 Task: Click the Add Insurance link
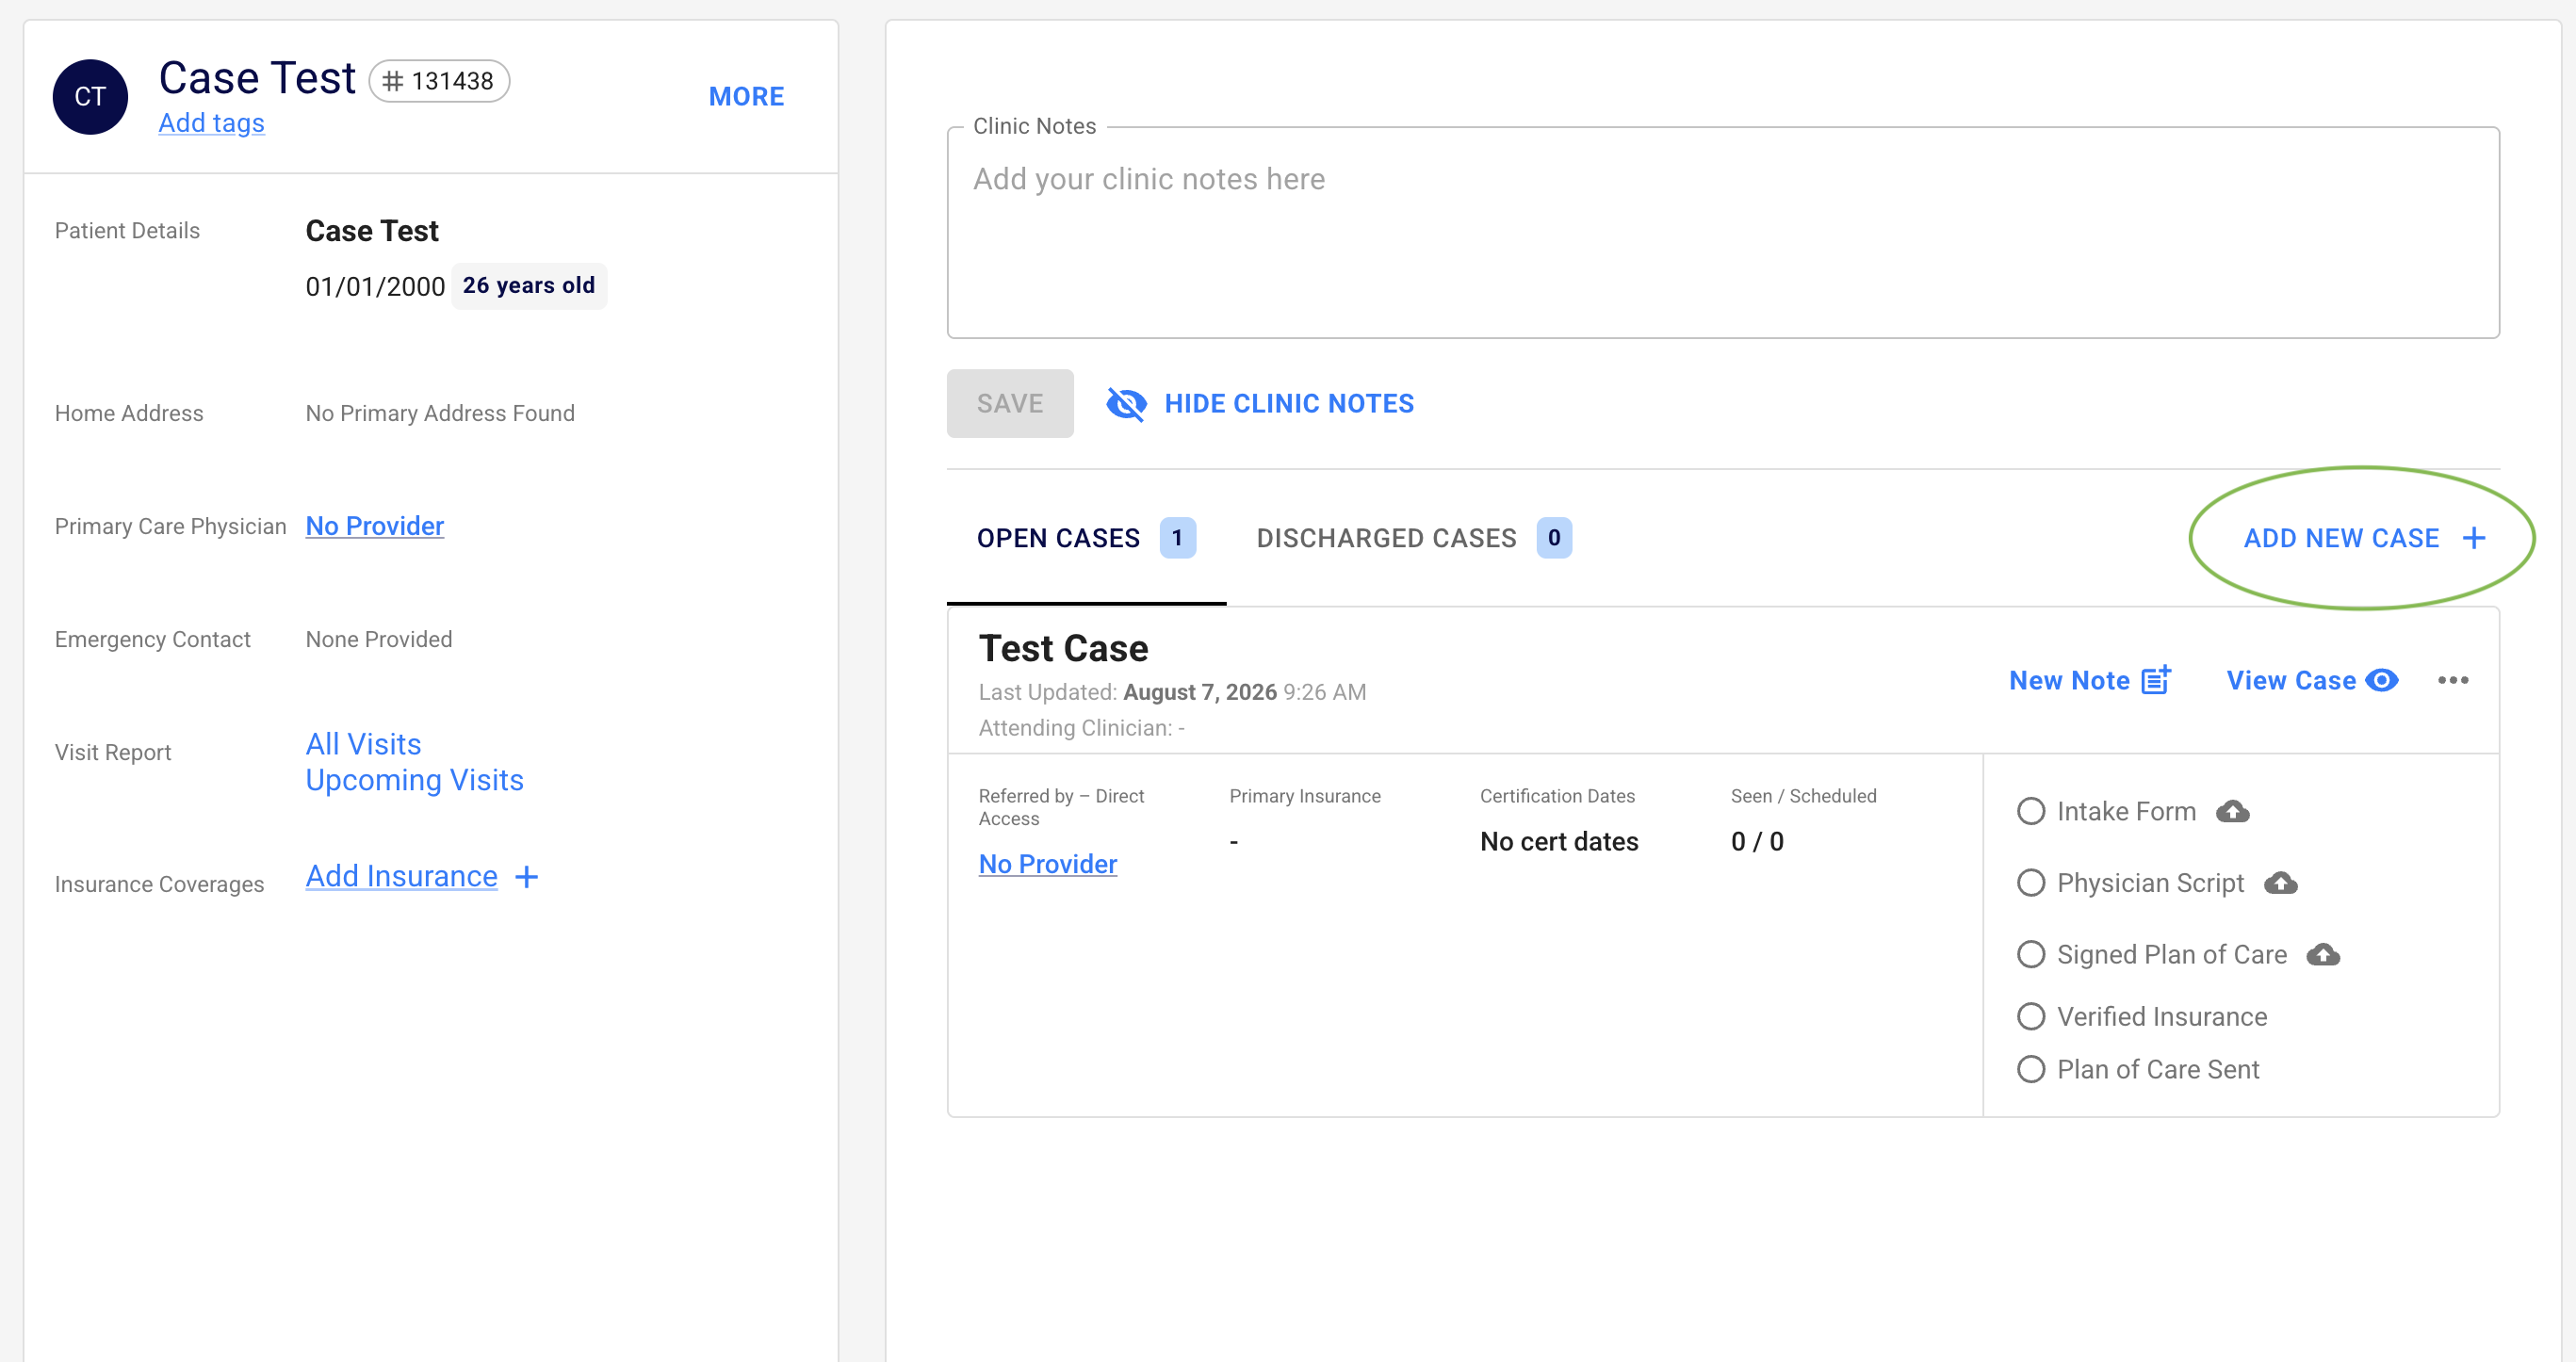(x=401, y=876)
